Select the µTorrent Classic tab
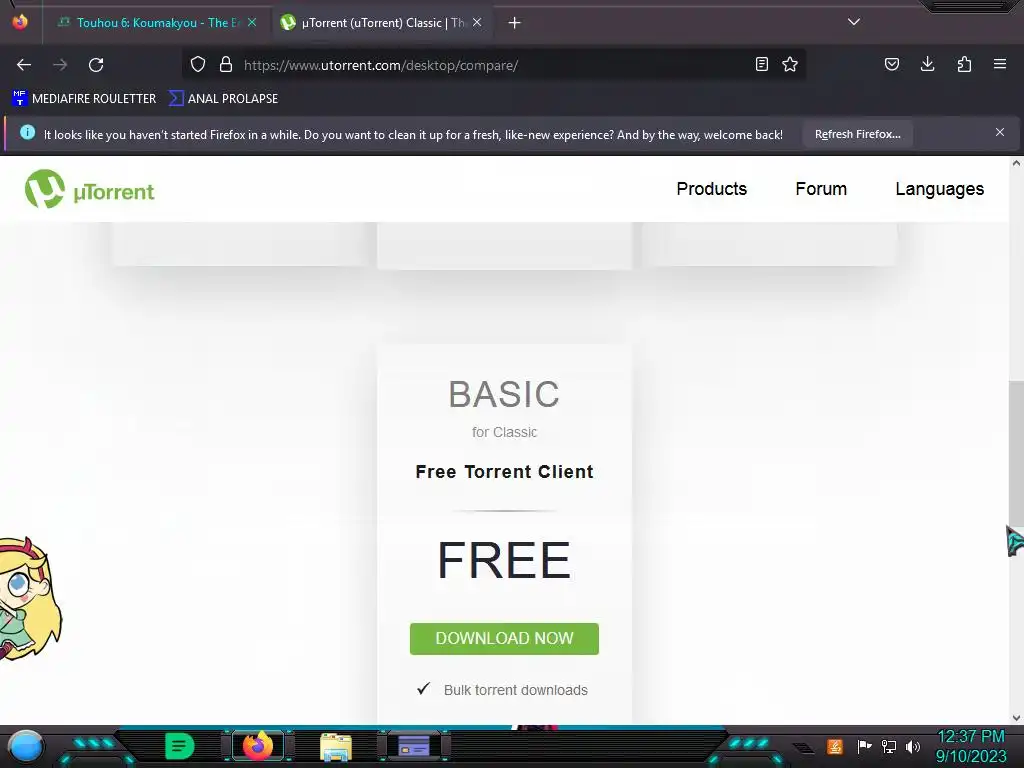The image size is (1024, 768). click(382, 23)
